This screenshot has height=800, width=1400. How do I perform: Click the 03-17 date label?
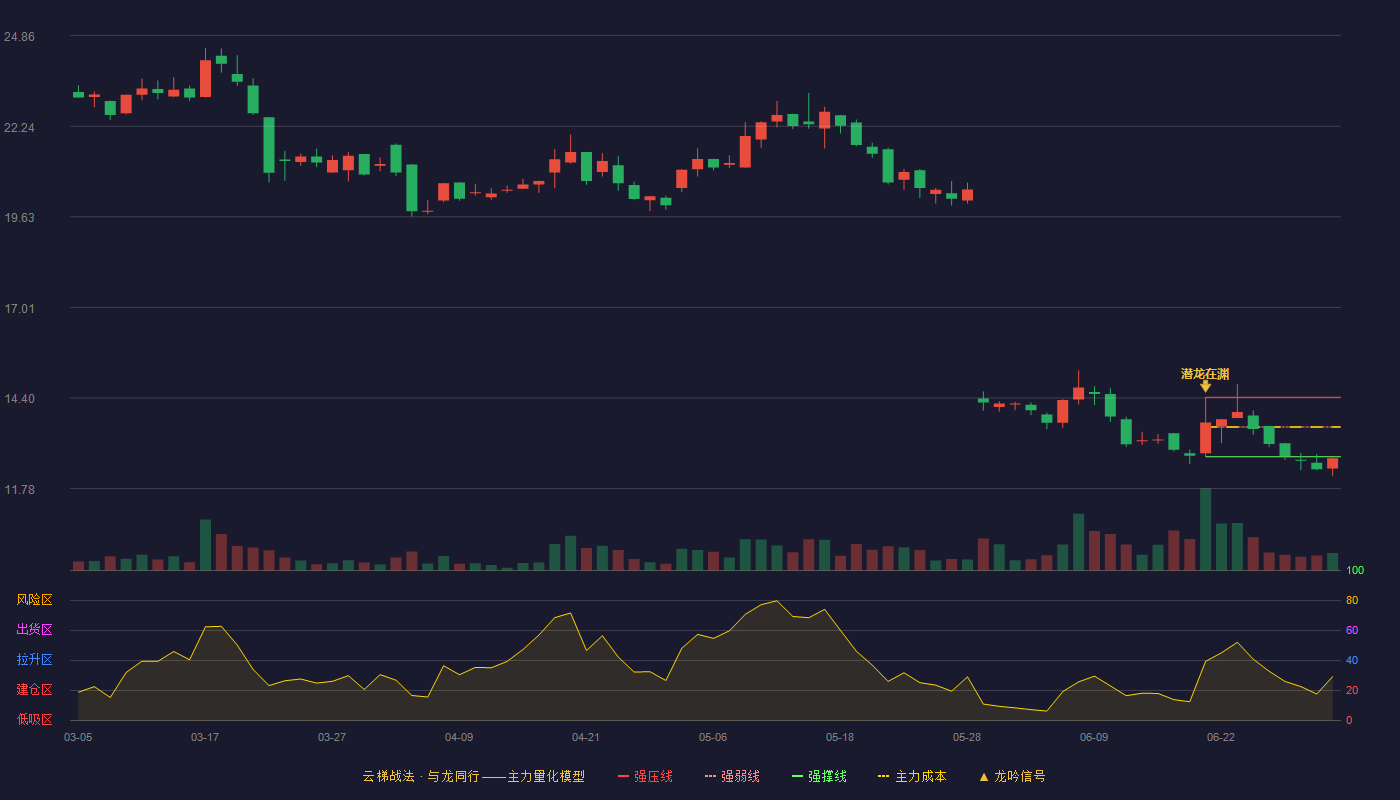pos(205,737)
